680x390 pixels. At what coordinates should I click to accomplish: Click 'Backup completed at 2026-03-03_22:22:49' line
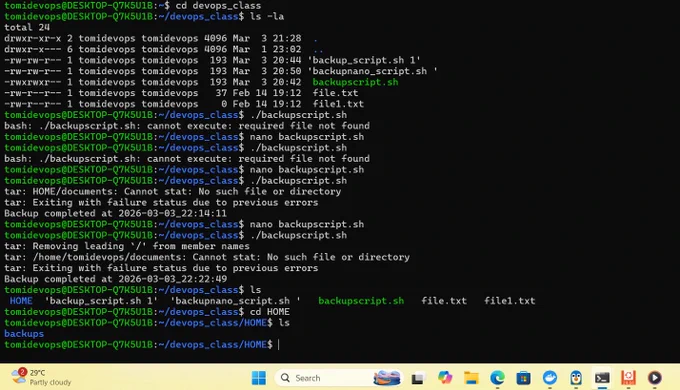coord(115,279)
